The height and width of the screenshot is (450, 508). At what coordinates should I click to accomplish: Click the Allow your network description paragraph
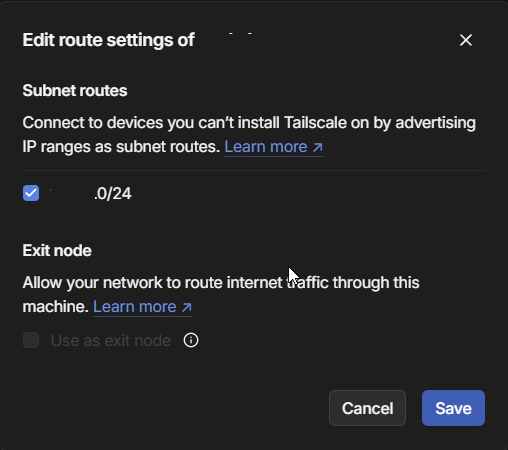tap(221, 295)
